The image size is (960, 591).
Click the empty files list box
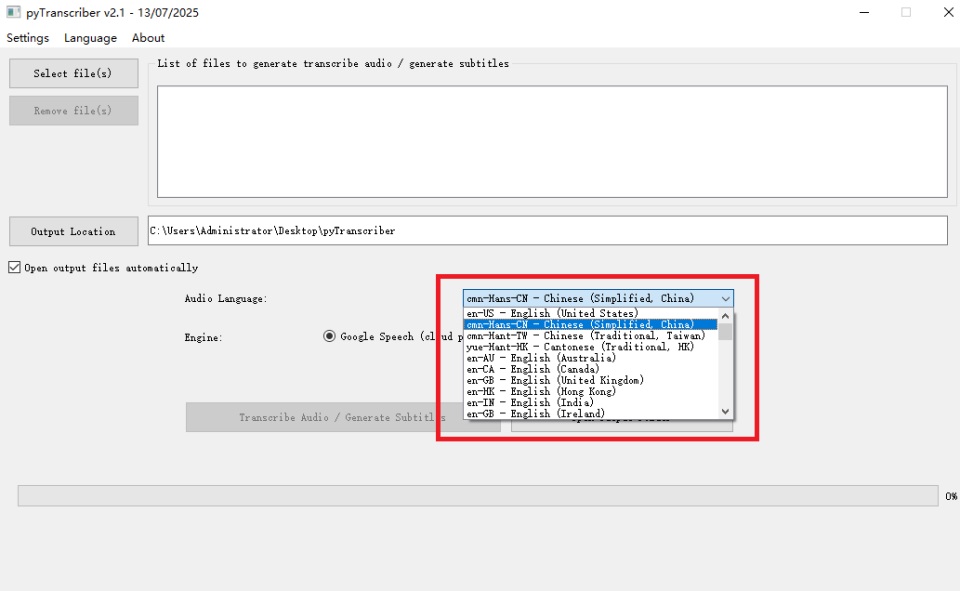point(552,141)
